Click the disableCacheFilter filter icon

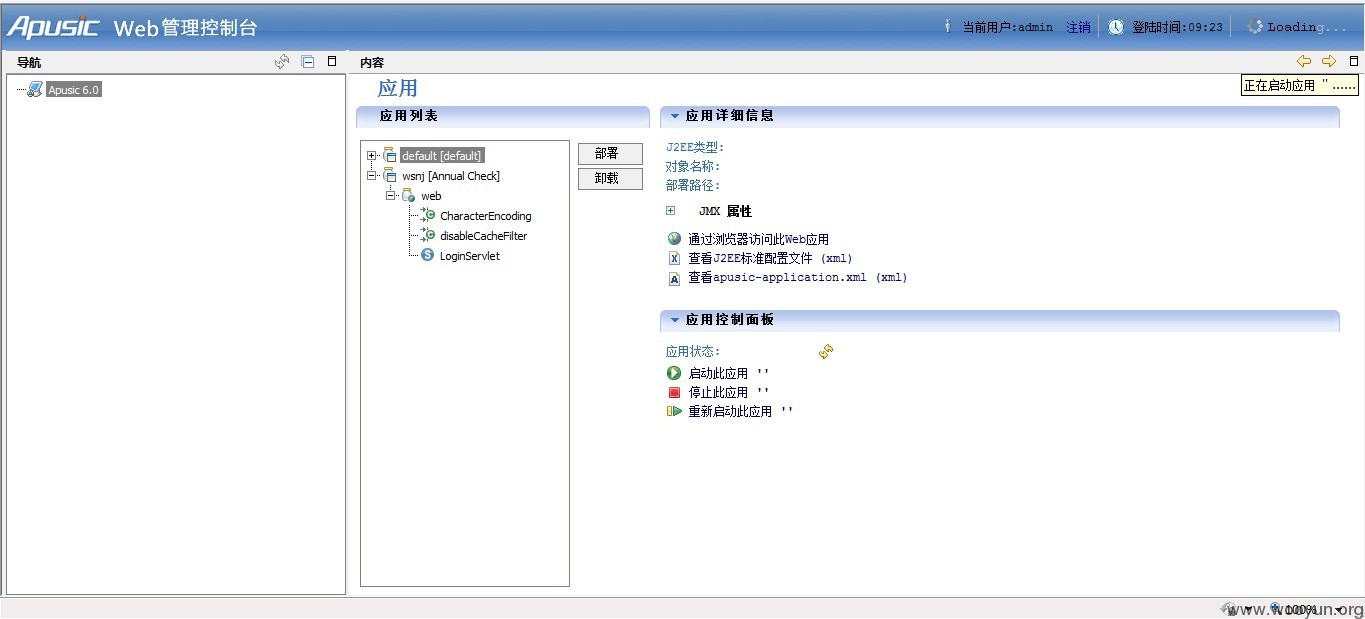pos(428,235)
